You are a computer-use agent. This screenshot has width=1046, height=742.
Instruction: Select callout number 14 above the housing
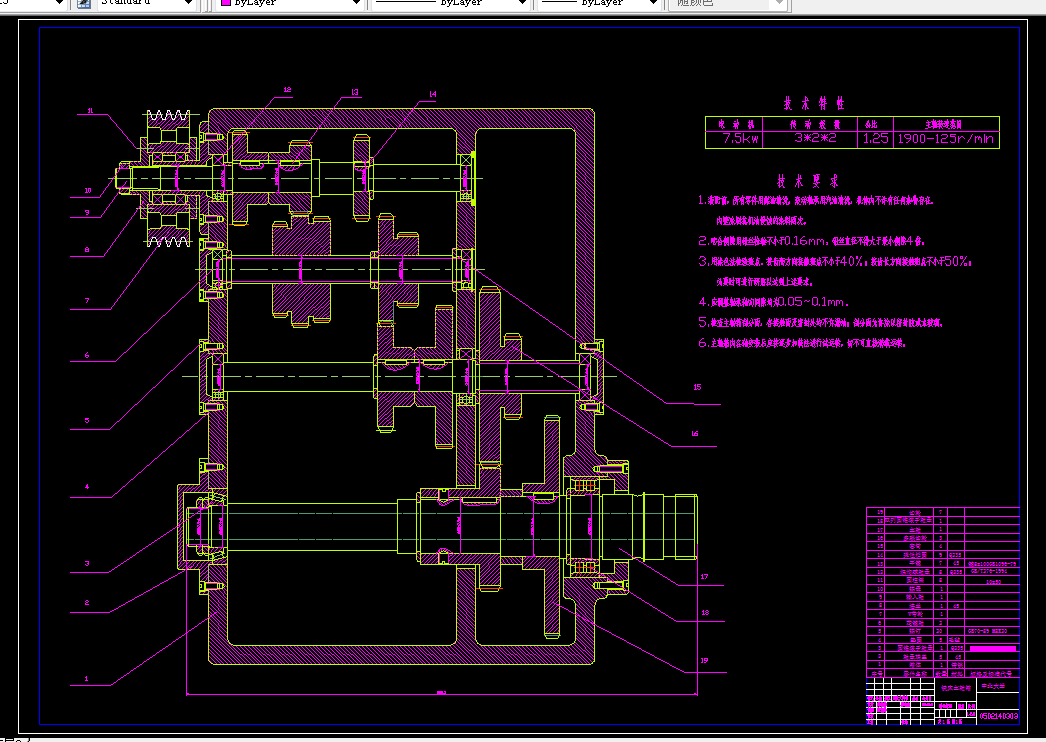(432, 94)
